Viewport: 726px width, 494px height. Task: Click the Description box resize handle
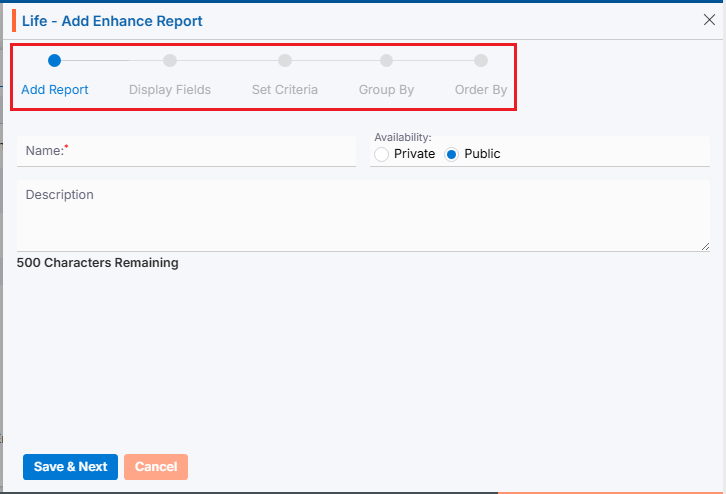point(705,246)
